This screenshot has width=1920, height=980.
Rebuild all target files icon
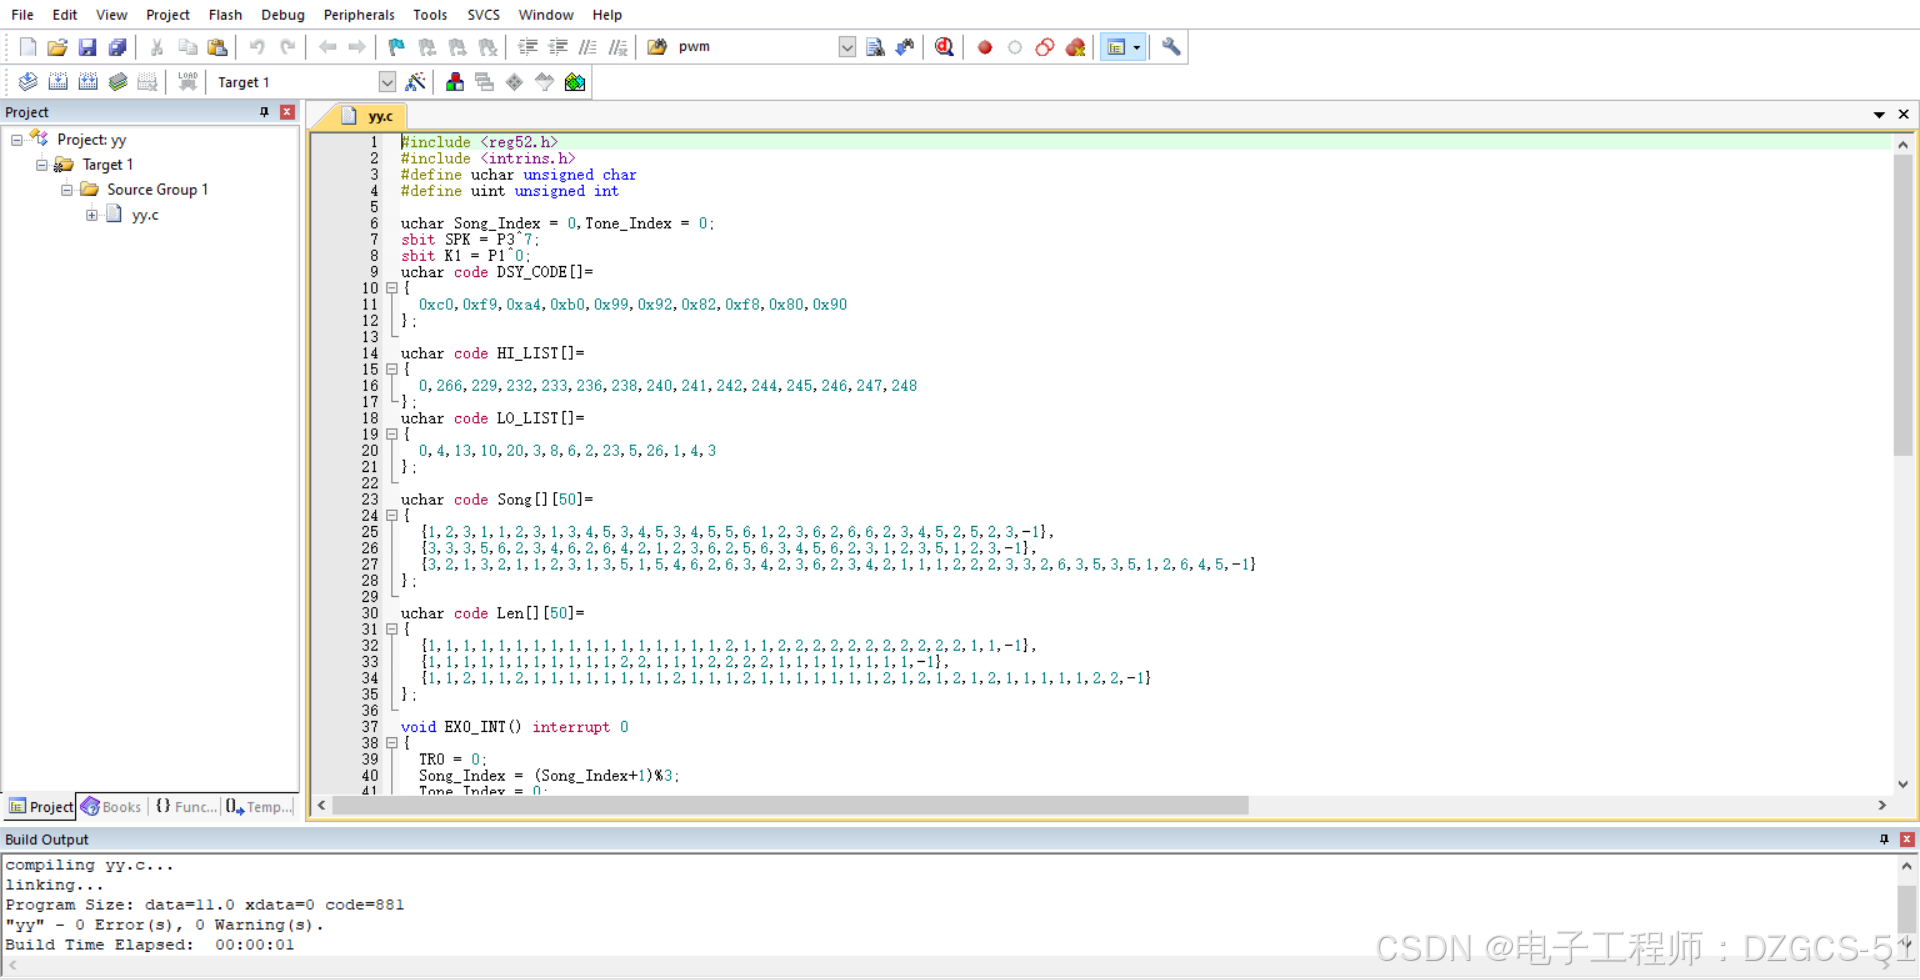coord(88,82)
